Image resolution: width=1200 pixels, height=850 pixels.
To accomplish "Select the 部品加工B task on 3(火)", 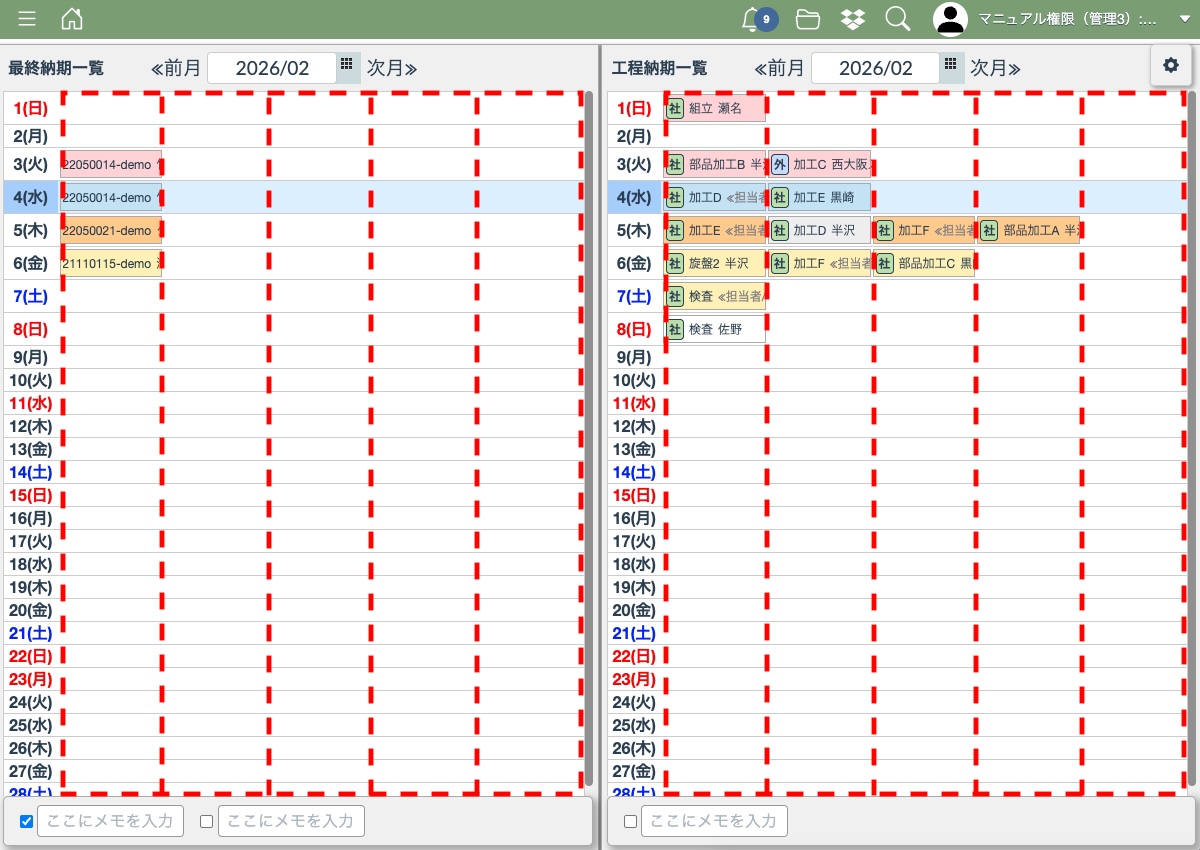I will coord(717,164).
